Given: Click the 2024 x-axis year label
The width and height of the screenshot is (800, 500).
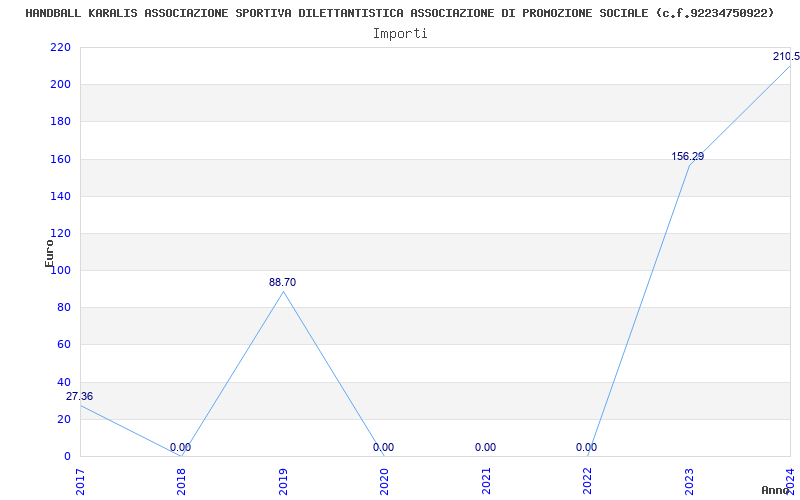Looking at the screenshot, I should tap(790, 482).
